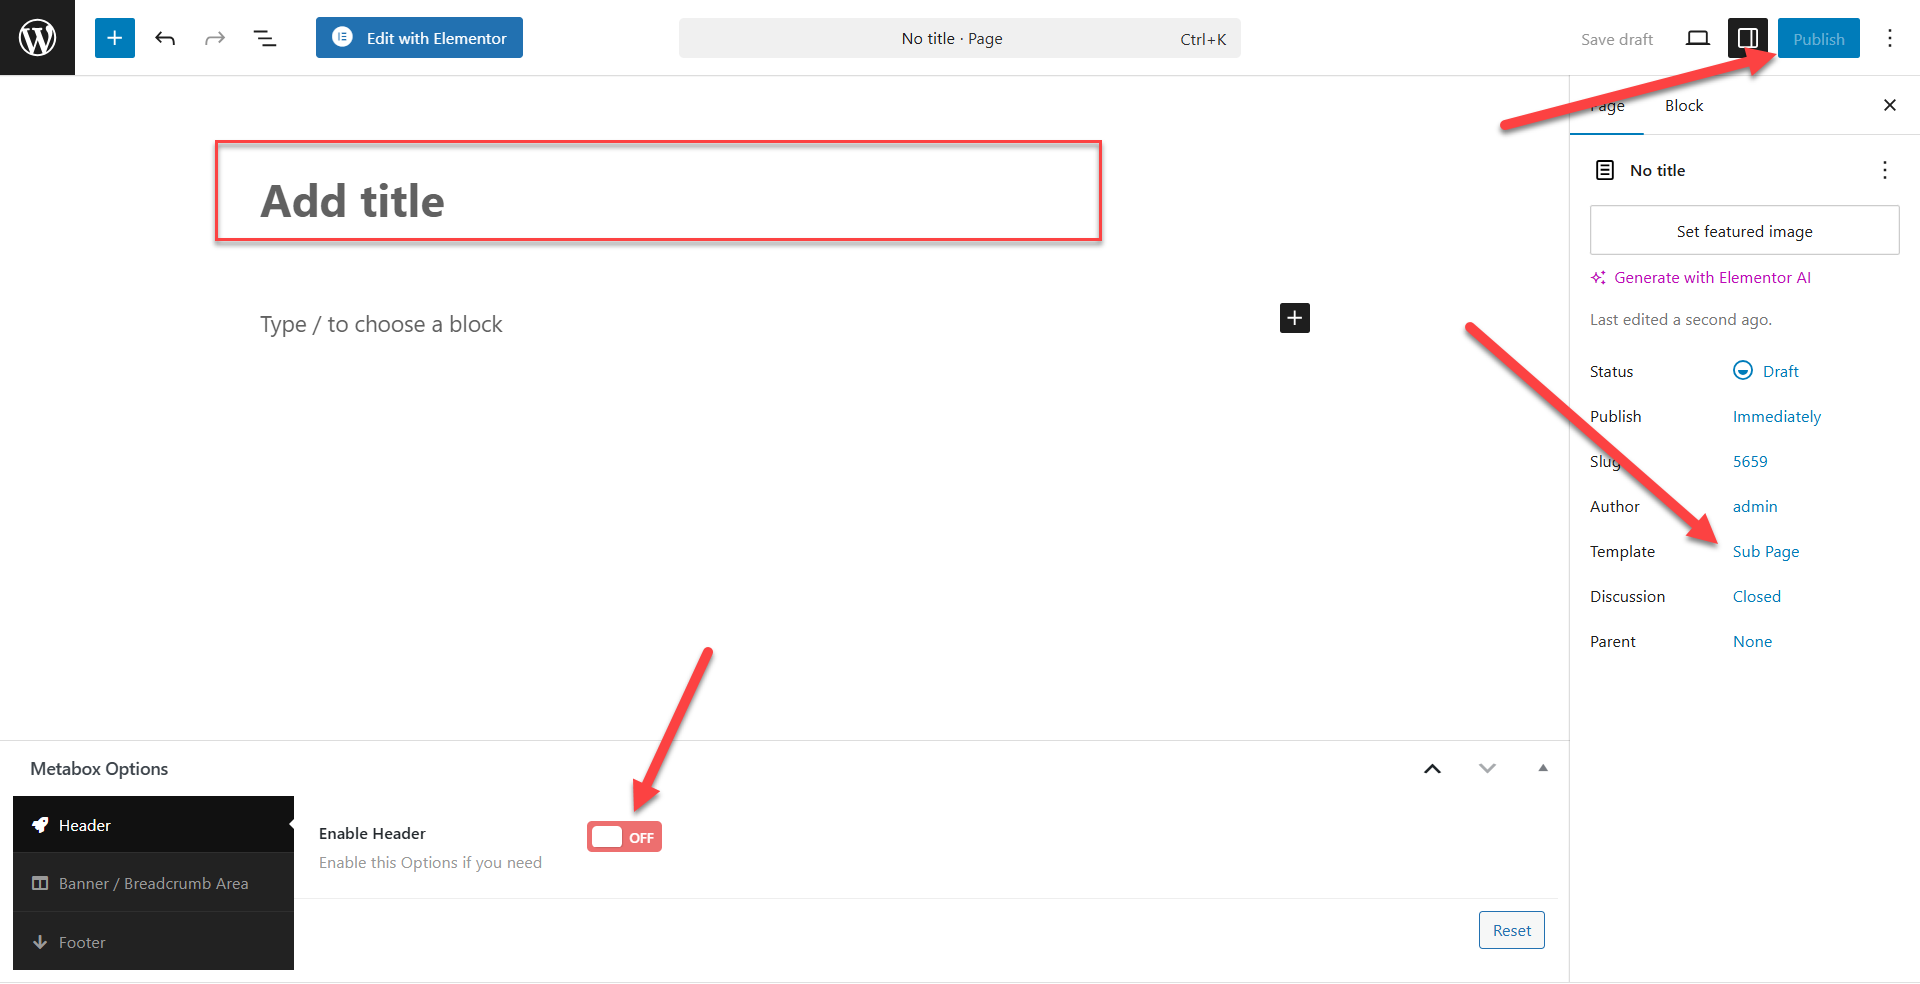This screenshot has height=984, width=1920.
Task: Click into the Add title field
Action: coord(658,200)
